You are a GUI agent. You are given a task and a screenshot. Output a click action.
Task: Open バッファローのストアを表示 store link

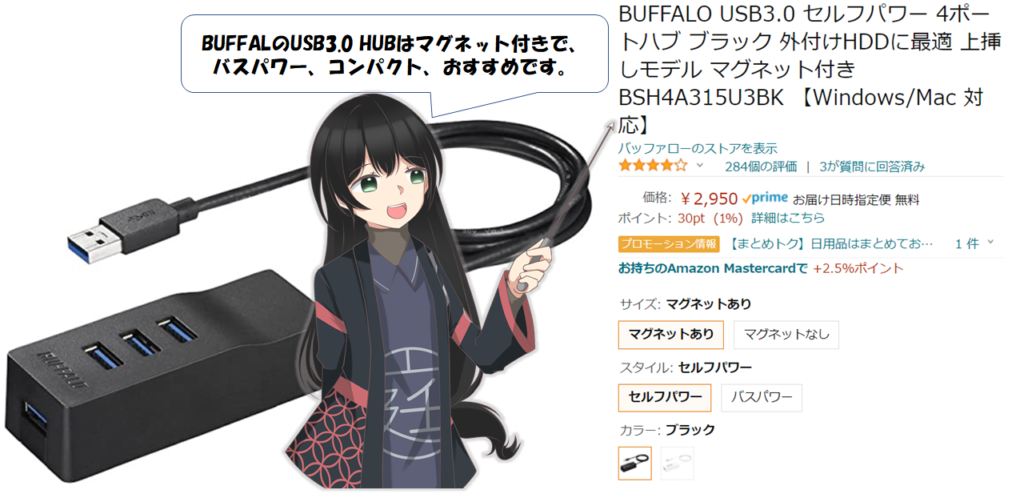tap(697, 148)
